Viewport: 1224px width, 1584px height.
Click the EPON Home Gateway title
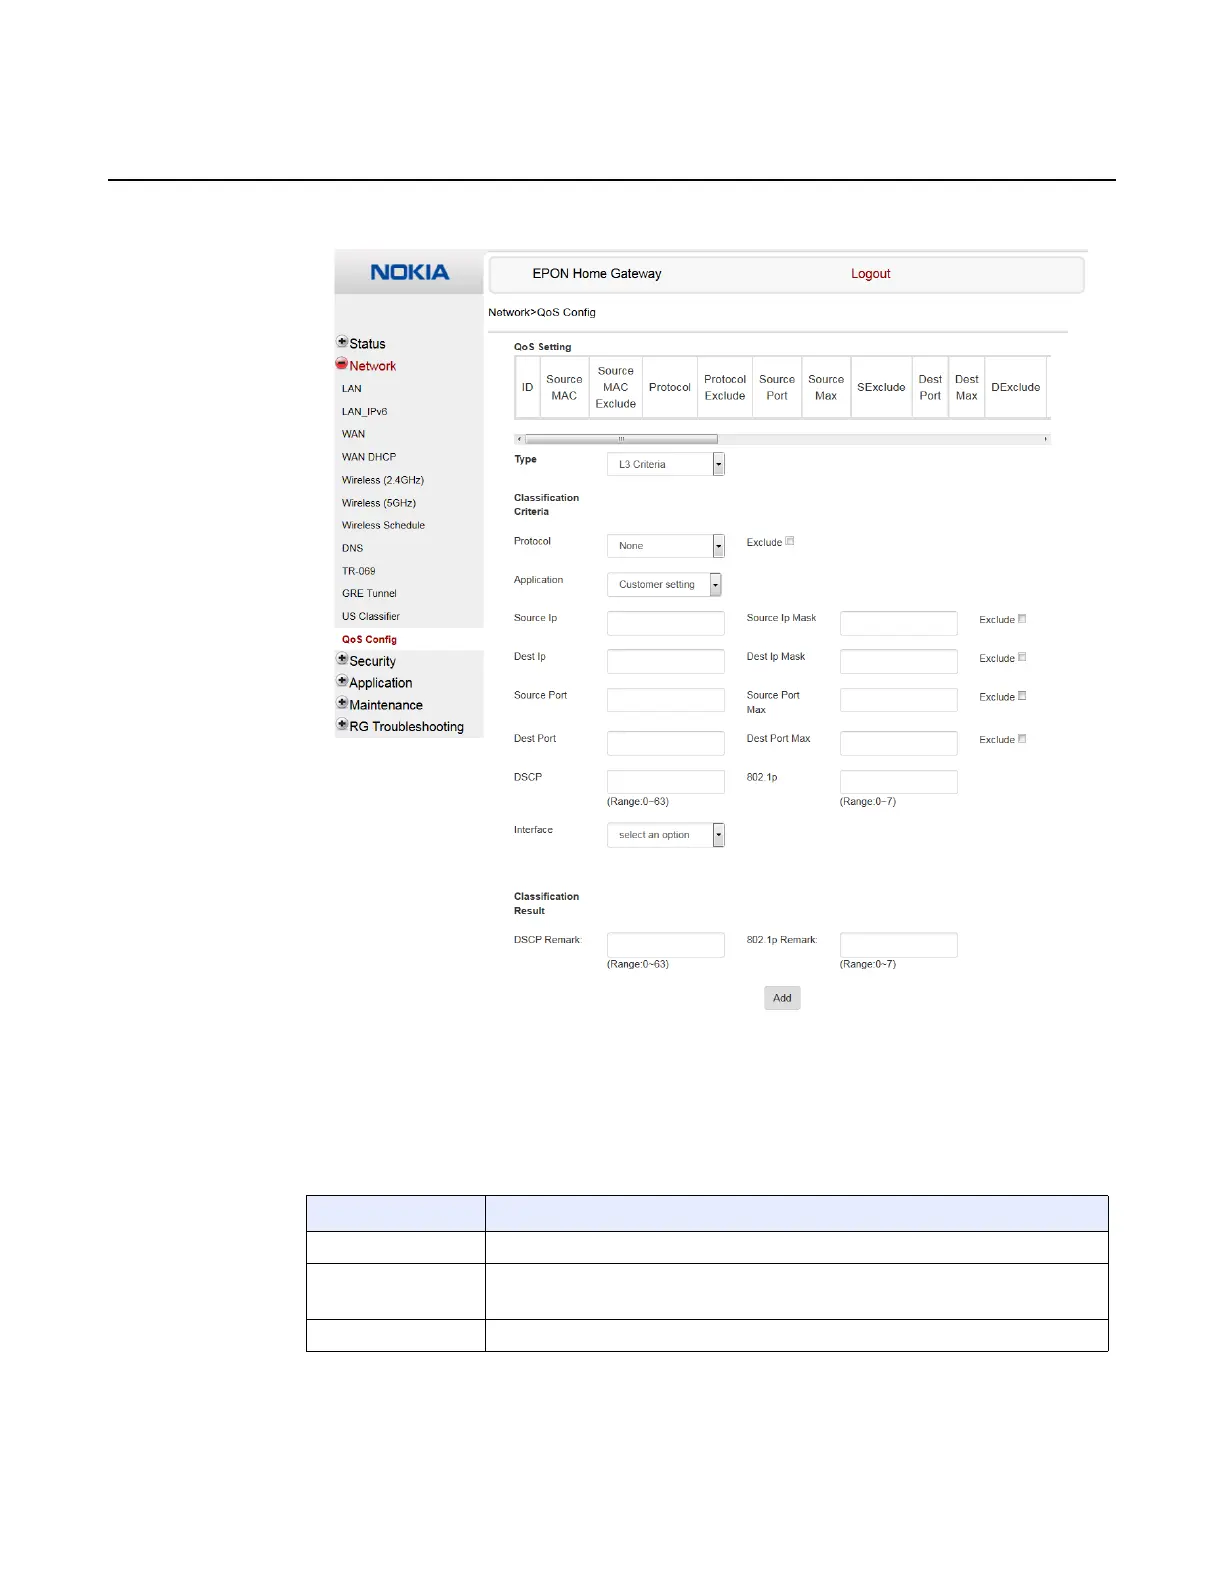point(597,274)
